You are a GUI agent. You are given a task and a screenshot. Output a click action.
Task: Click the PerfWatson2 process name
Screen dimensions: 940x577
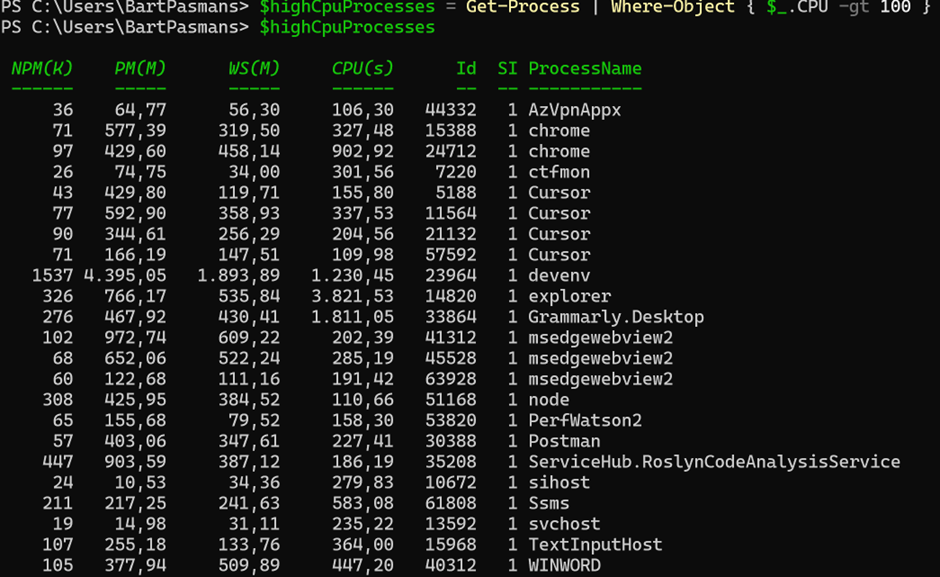pos(585,420)
